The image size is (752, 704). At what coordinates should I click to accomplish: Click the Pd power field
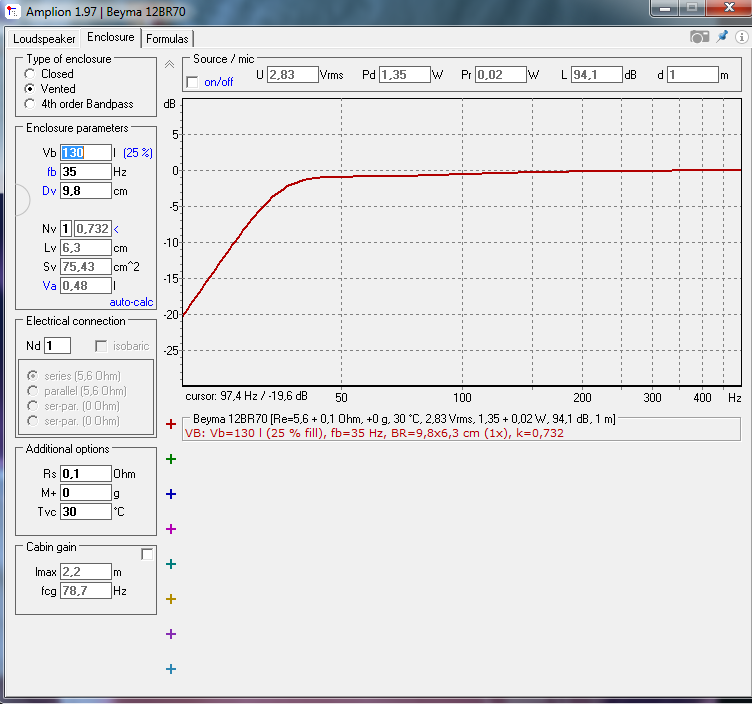405,75
